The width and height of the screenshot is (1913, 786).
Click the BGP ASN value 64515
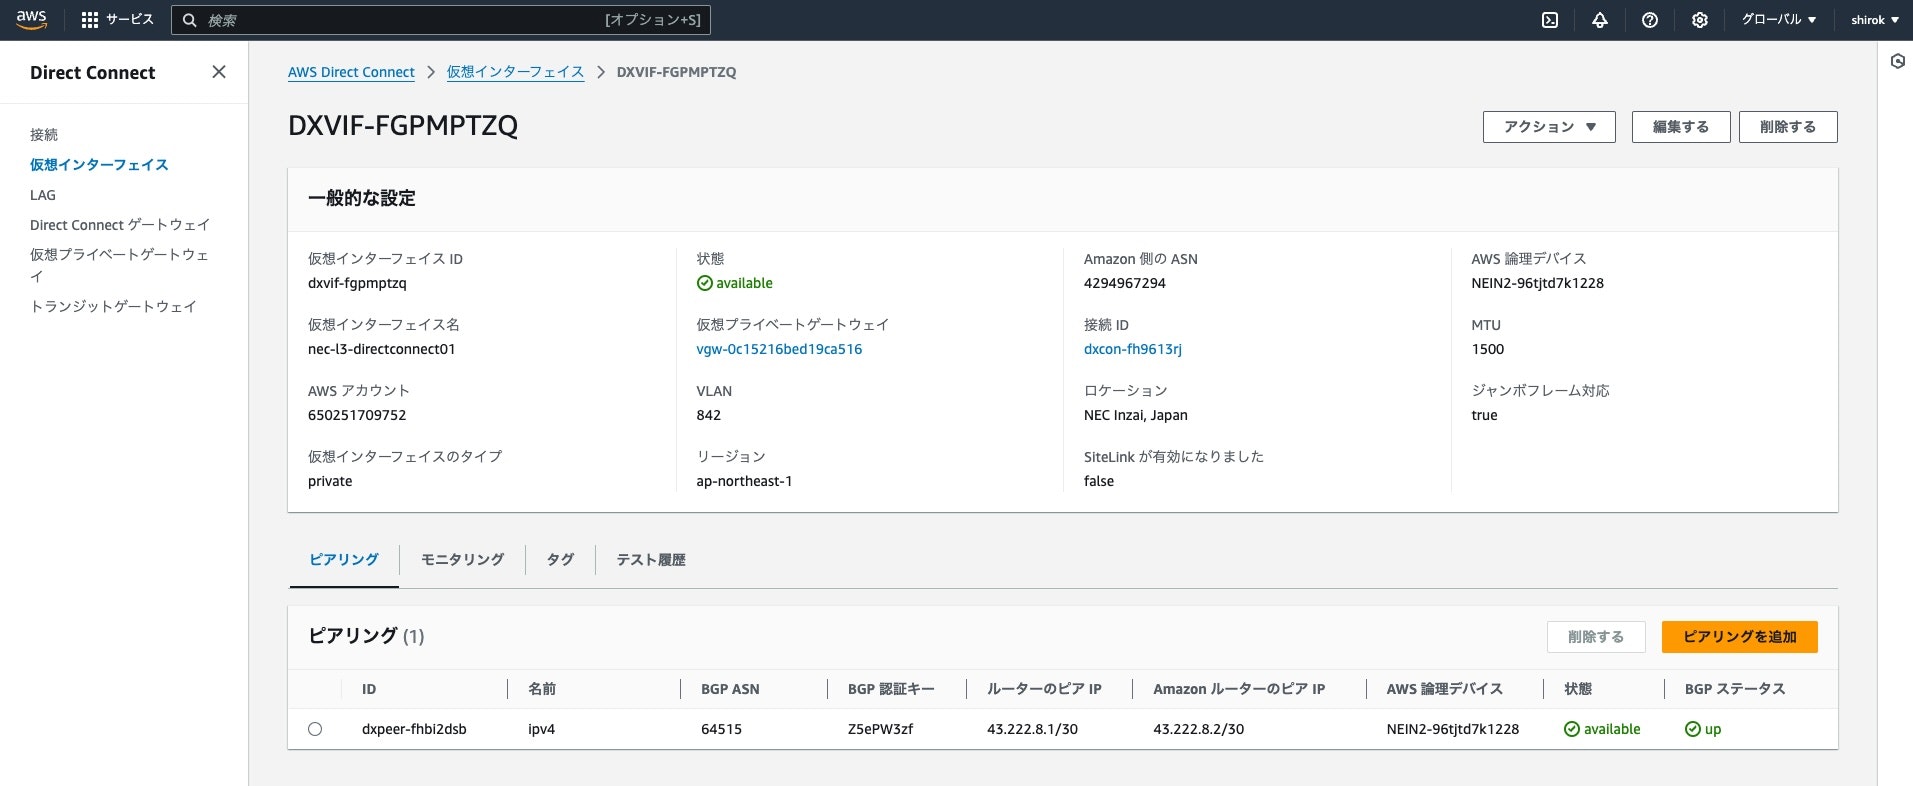point(721,729)
